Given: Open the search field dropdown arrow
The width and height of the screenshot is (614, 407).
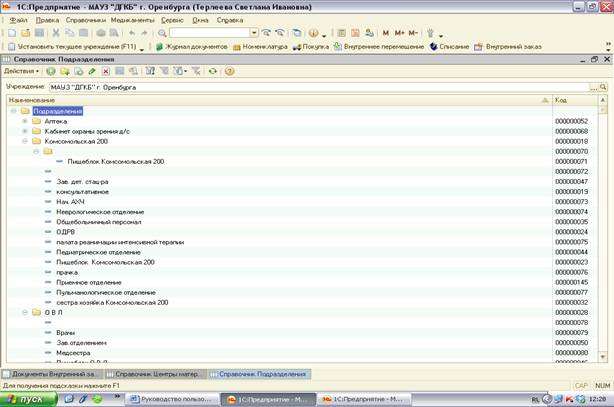Looking at the screenshot, I should point(254,33).
